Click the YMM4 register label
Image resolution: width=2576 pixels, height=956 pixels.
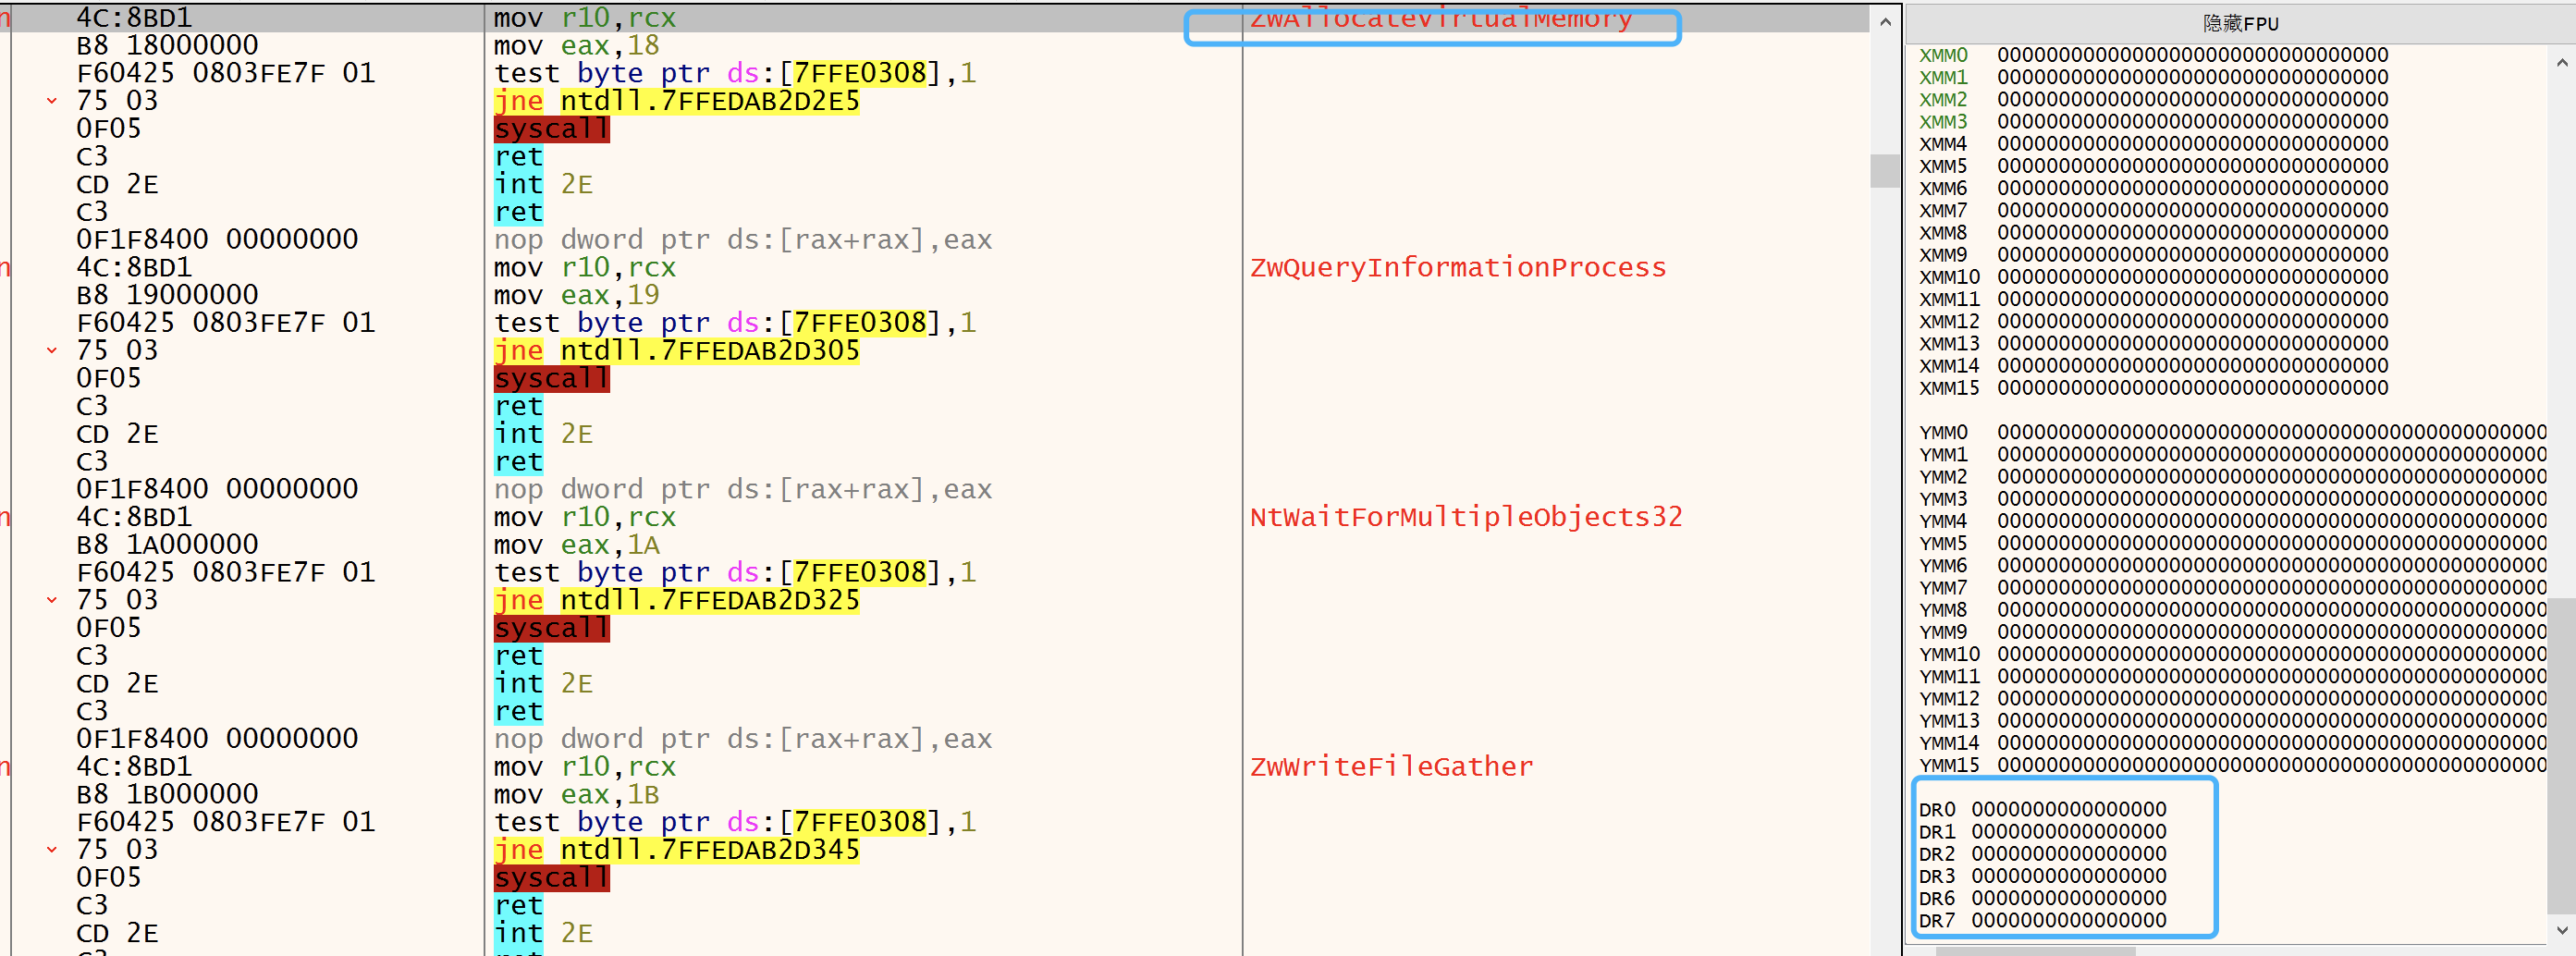[x=1943, y=521]
